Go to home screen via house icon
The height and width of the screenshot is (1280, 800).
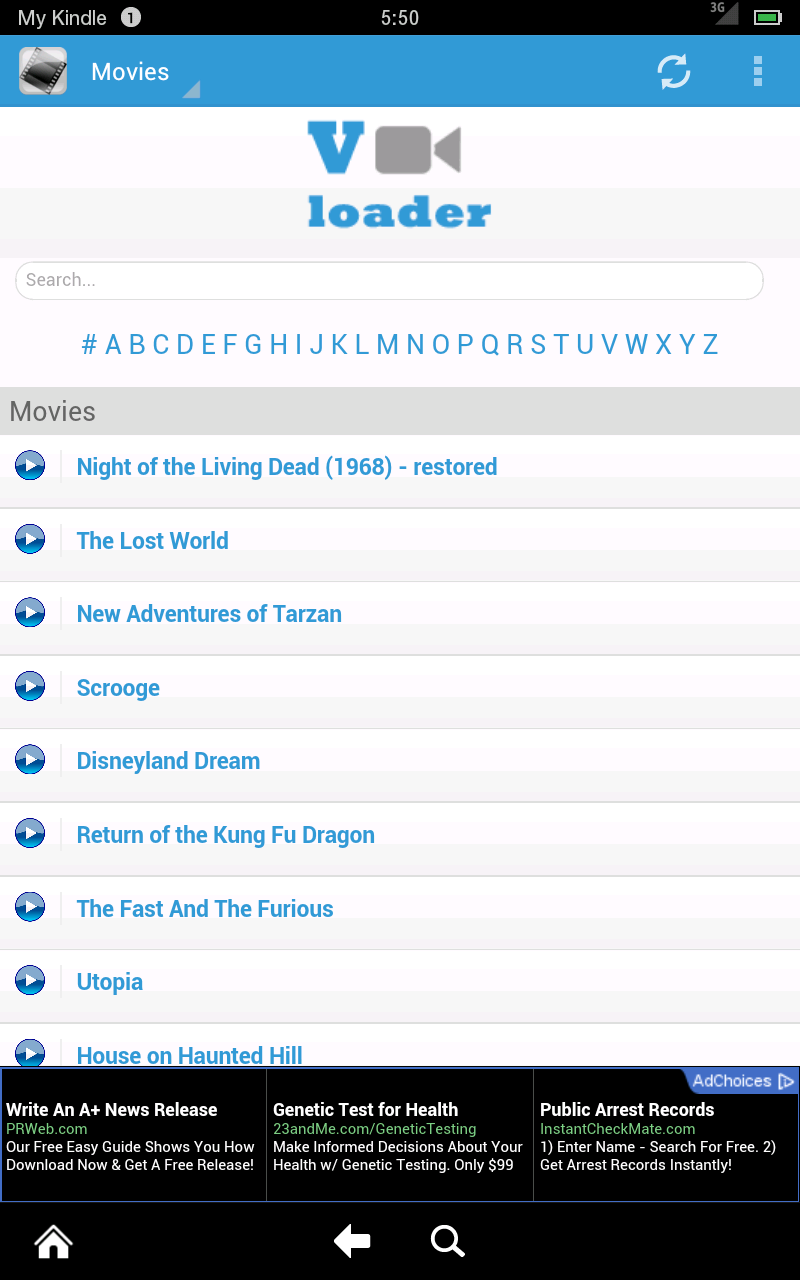(52, 1241)
